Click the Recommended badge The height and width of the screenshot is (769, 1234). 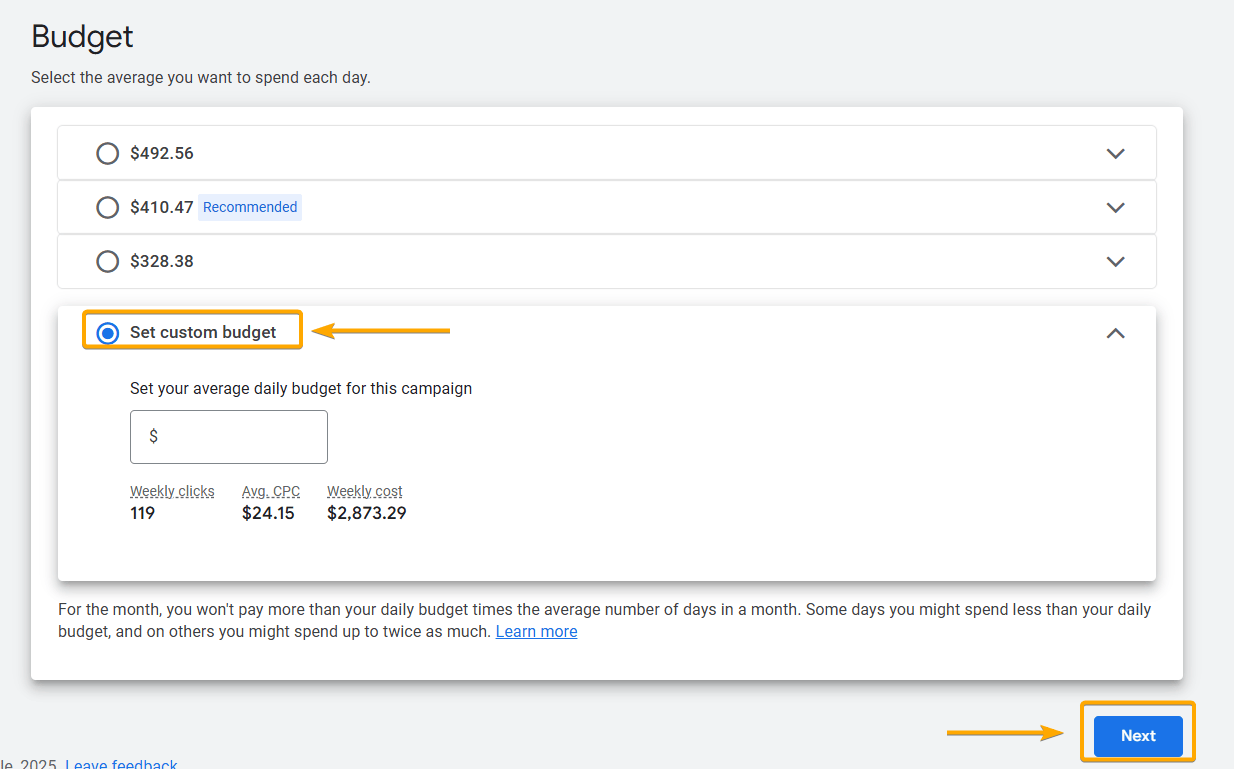click(x=250, y=207)
